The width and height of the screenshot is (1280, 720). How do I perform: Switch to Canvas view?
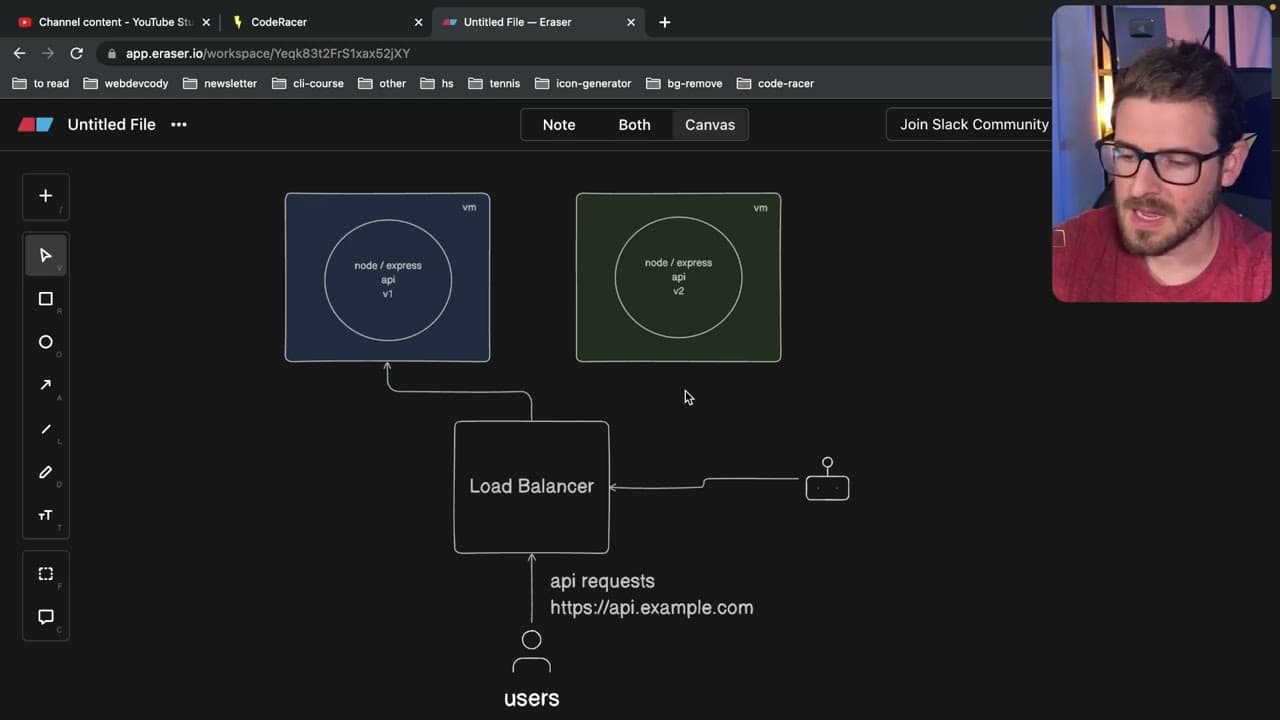point(710,125)
